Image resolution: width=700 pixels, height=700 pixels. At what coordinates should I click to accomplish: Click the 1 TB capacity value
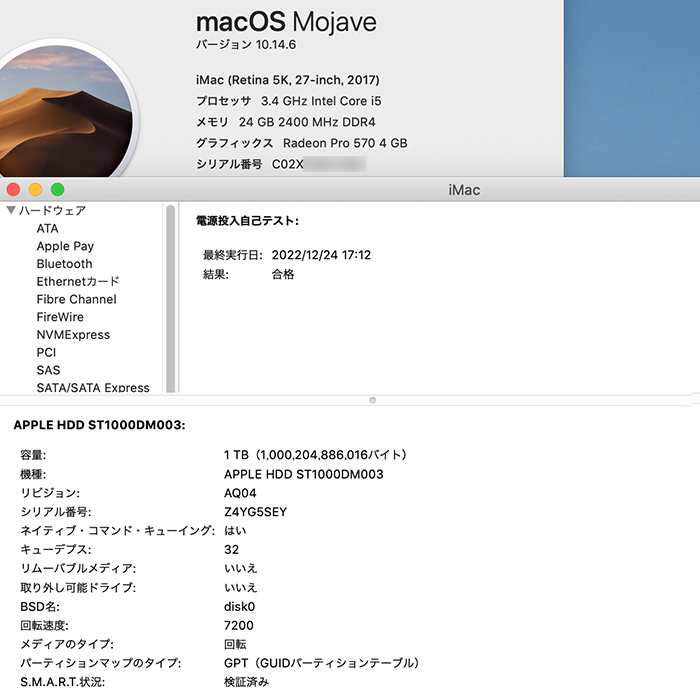pyautogui.click(x=315, y=455)
